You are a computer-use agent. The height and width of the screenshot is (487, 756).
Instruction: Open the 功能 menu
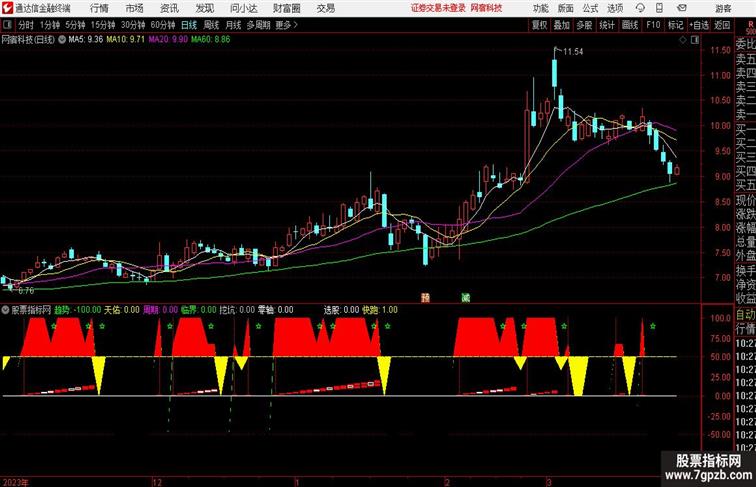540,8
